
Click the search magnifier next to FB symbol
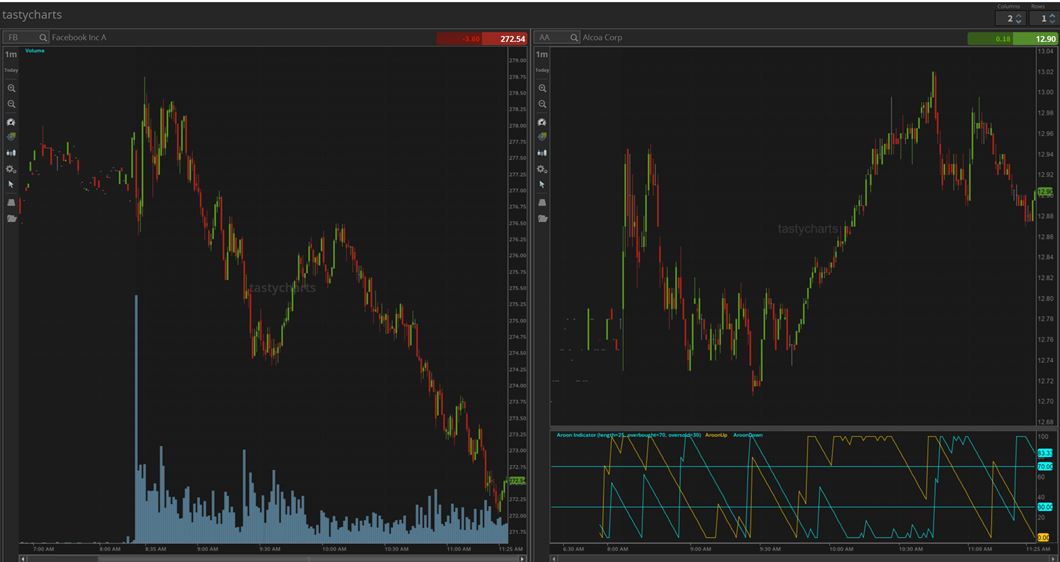coord(43,38)
